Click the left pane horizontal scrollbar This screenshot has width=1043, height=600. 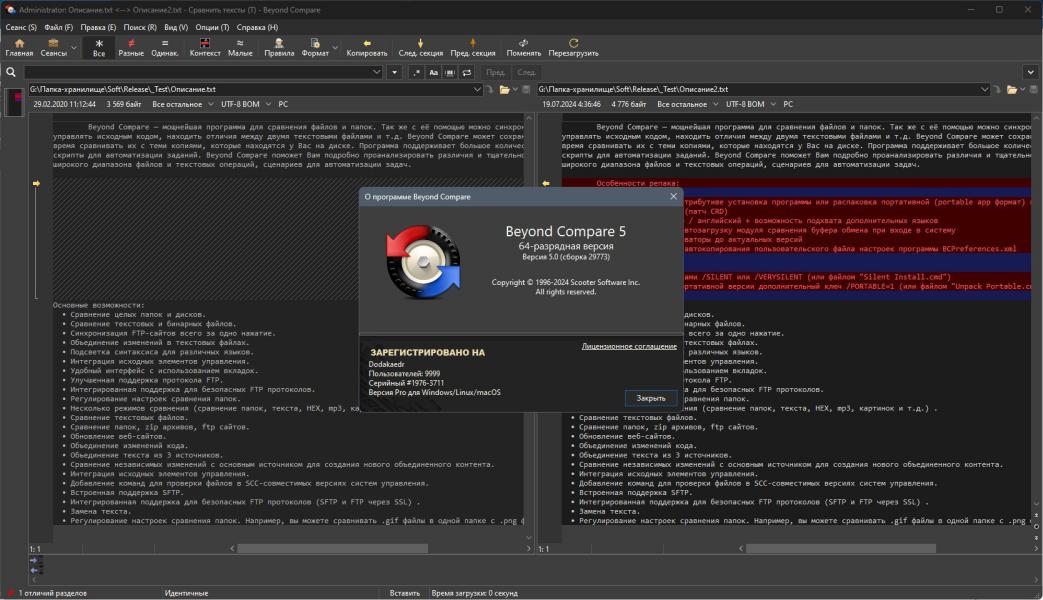pyautogui.click(x=333, y=549)
